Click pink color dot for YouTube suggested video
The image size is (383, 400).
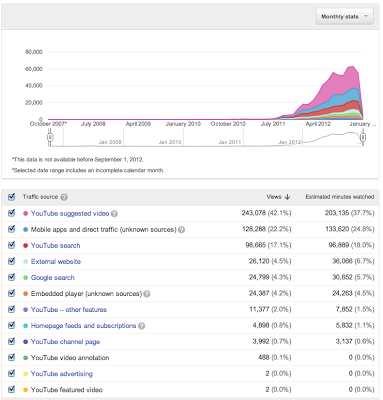coord(25,214)
